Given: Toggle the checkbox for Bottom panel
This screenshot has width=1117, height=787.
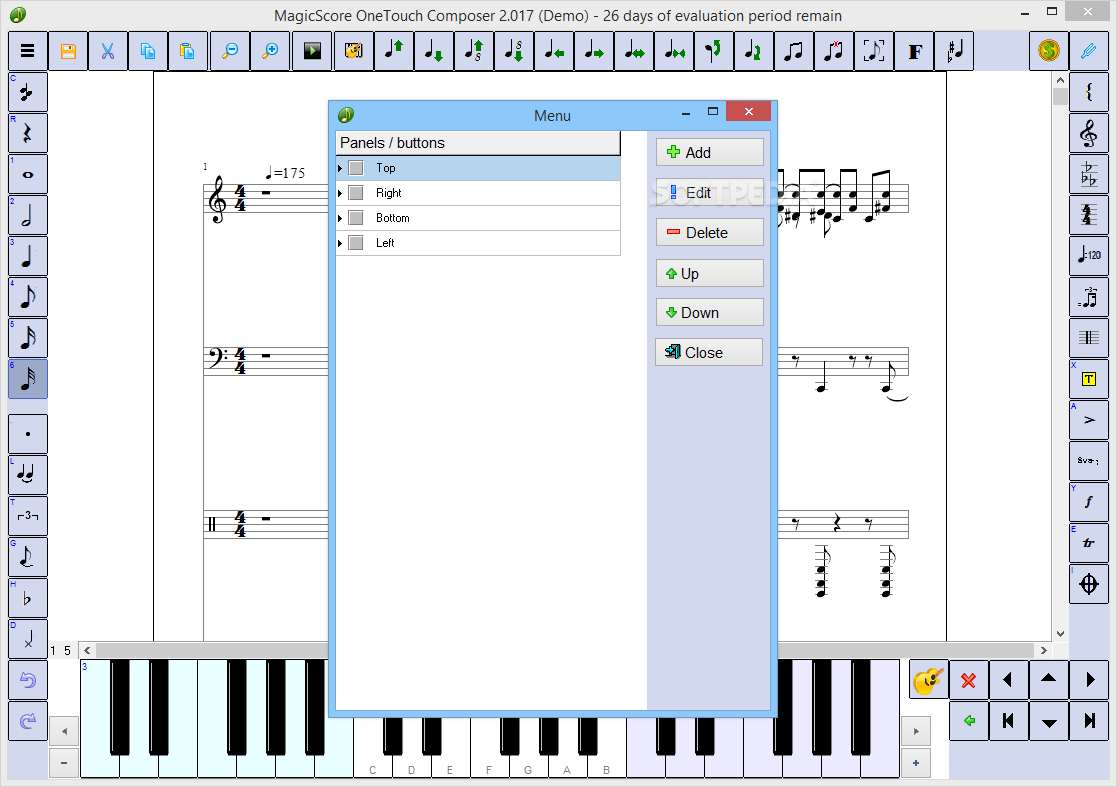Looking at the screenshot, I should click(356, 218).
